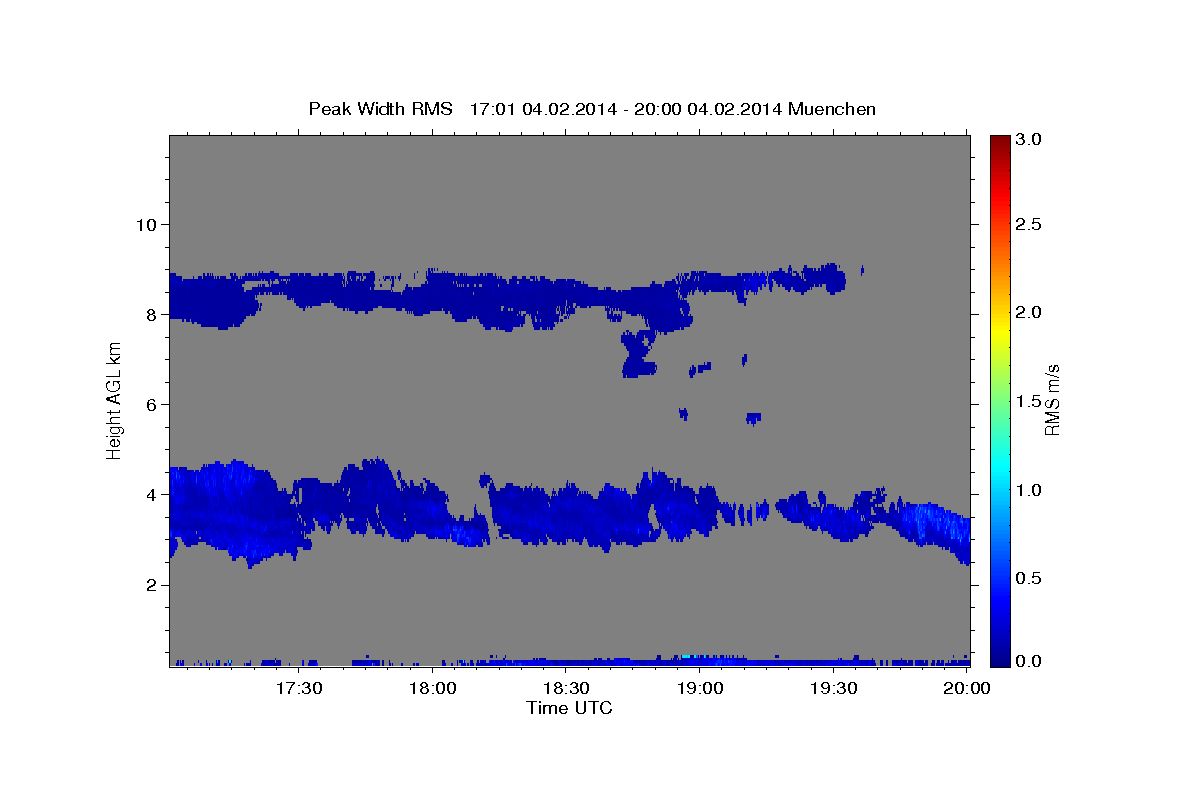Image resolution: width=1200 pixels, height=800 pixels.
Task: Click the "Time UTC" axis label
Action: pos(569,708)
